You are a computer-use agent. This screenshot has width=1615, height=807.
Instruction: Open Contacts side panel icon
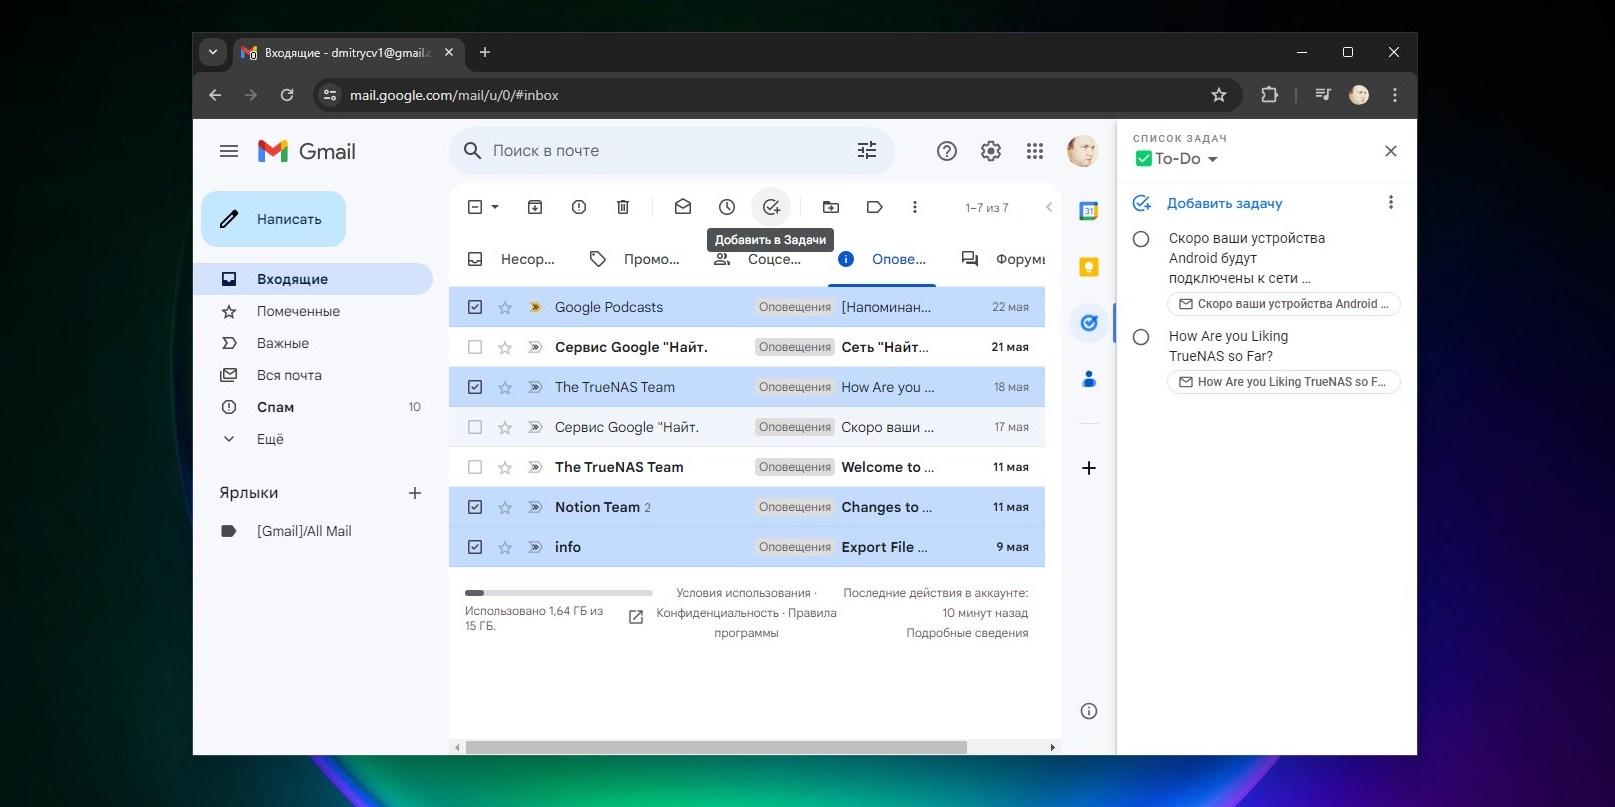point(1089,379)
